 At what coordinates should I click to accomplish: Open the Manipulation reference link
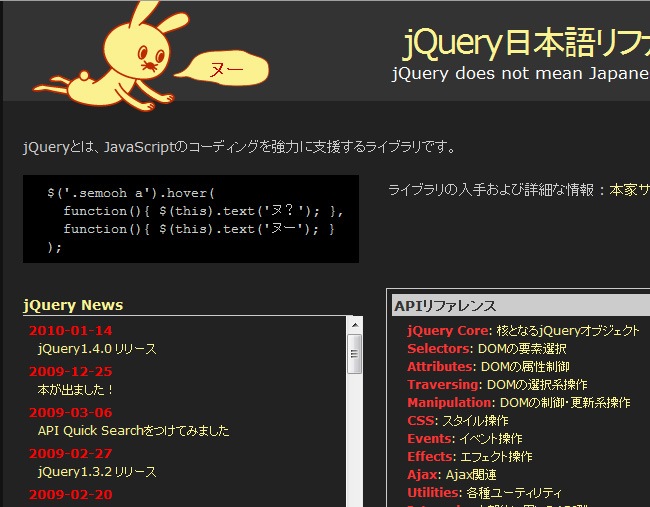tap(451, 403)
